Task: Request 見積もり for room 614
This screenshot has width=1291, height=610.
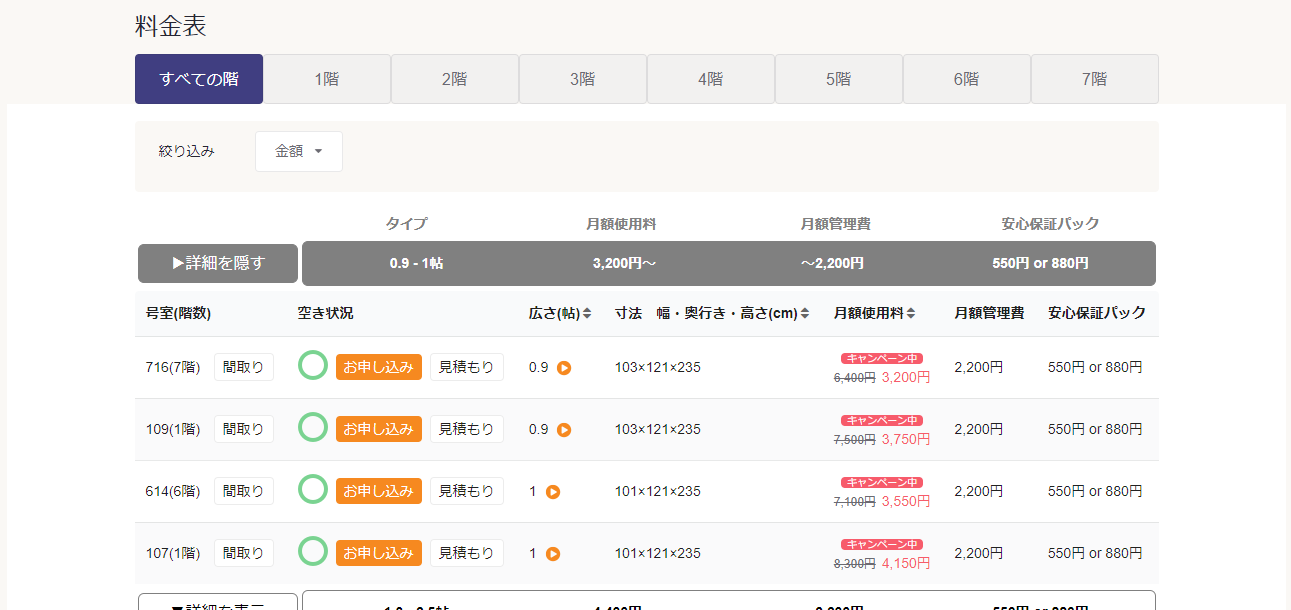Action: 466,491
